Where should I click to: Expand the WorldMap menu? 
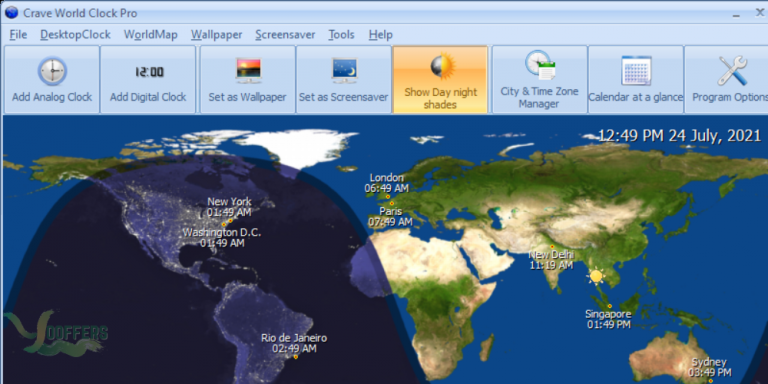tap(150, 35)
